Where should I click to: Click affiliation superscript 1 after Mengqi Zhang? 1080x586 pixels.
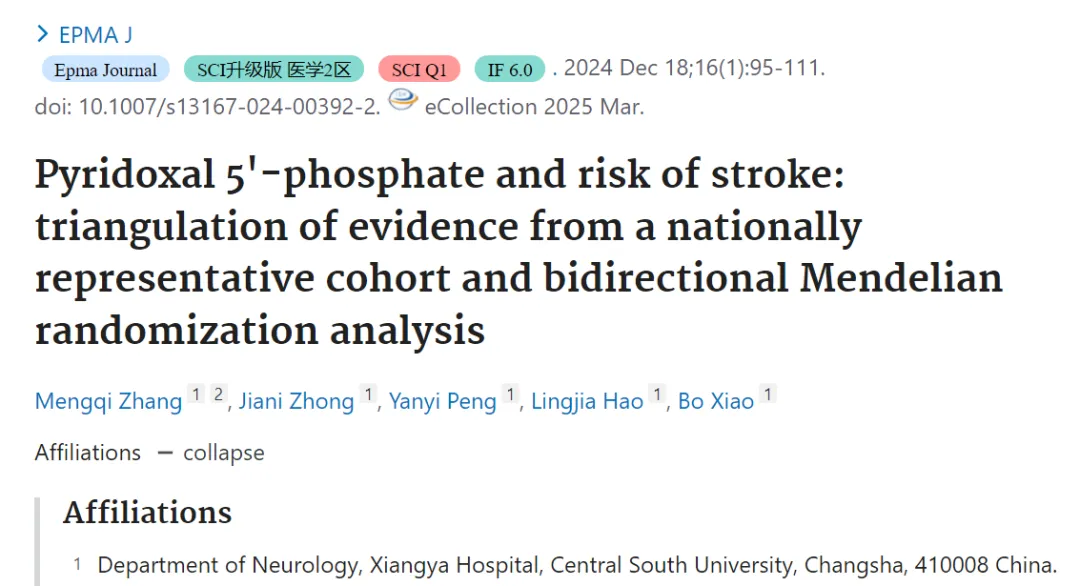pos(196,394)
